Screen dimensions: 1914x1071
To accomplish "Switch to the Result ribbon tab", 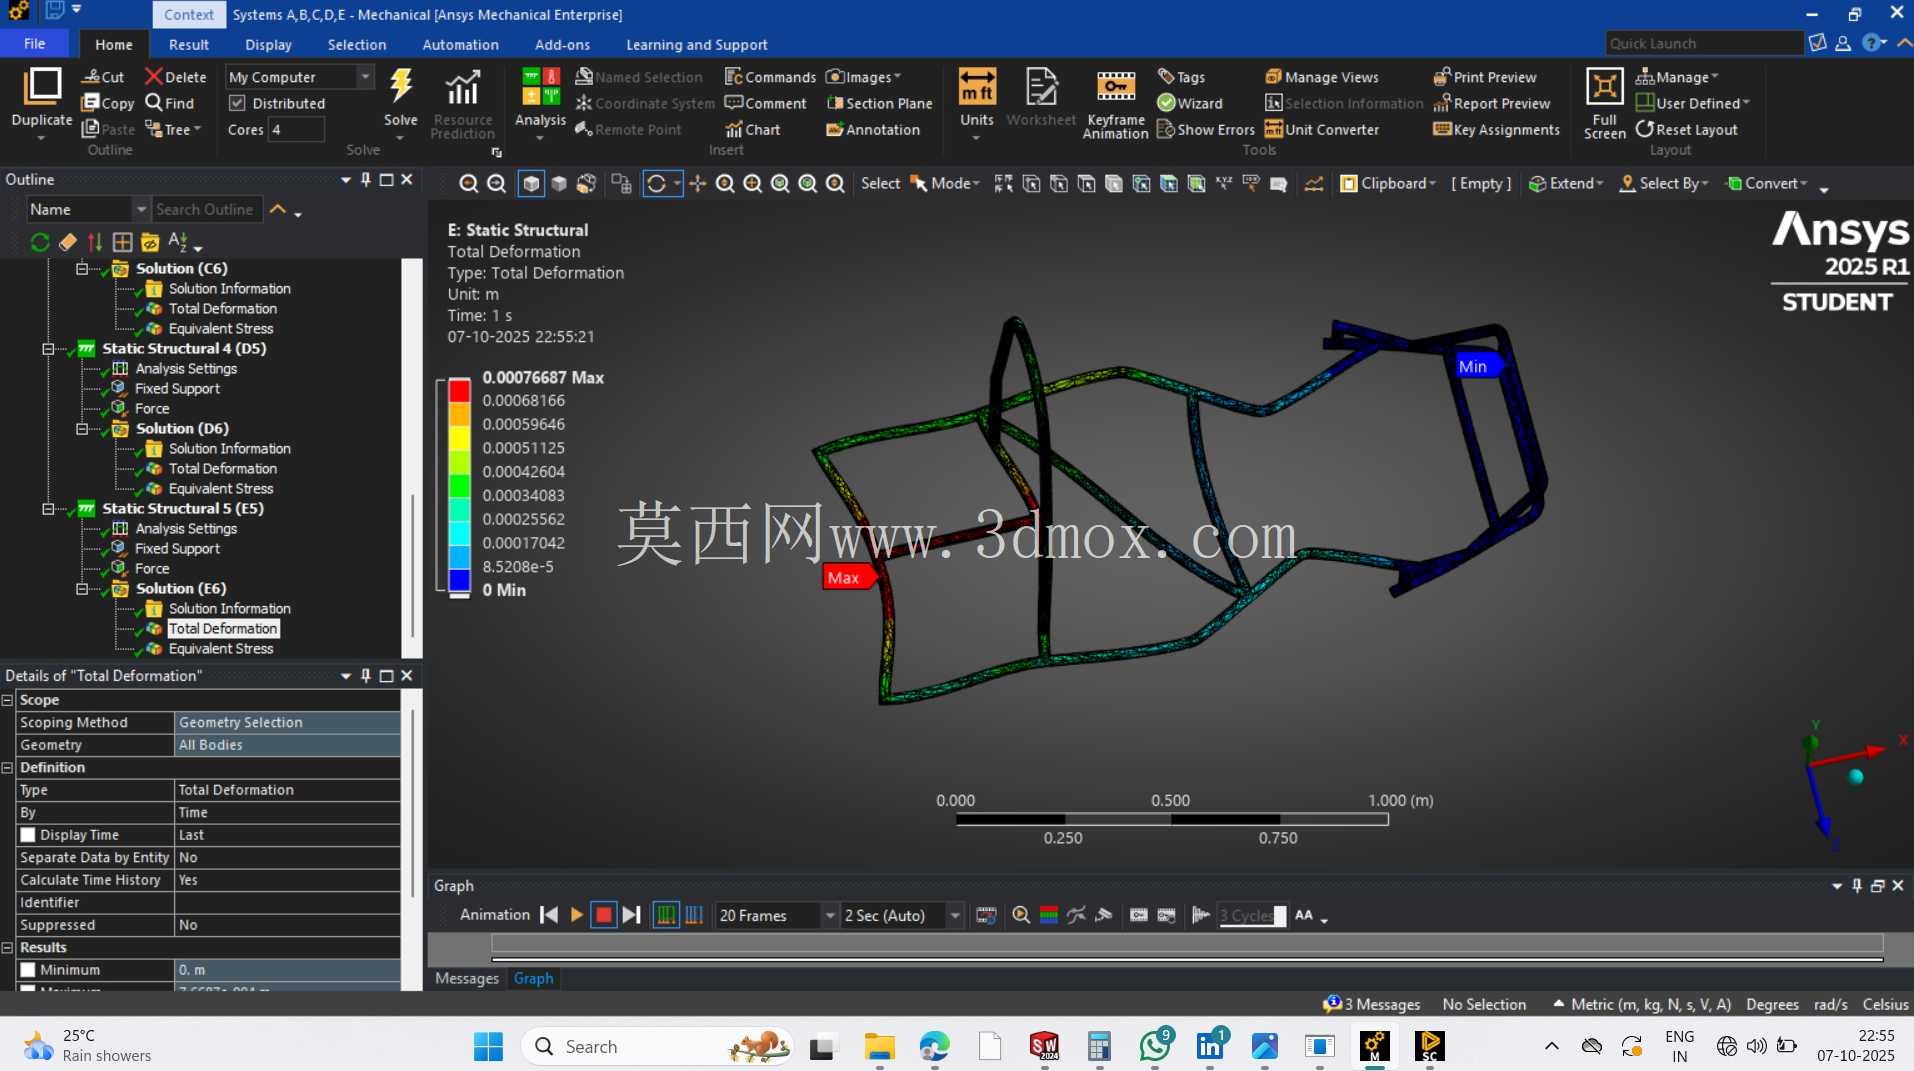I will pyautogui.click(x=189, y=45).
